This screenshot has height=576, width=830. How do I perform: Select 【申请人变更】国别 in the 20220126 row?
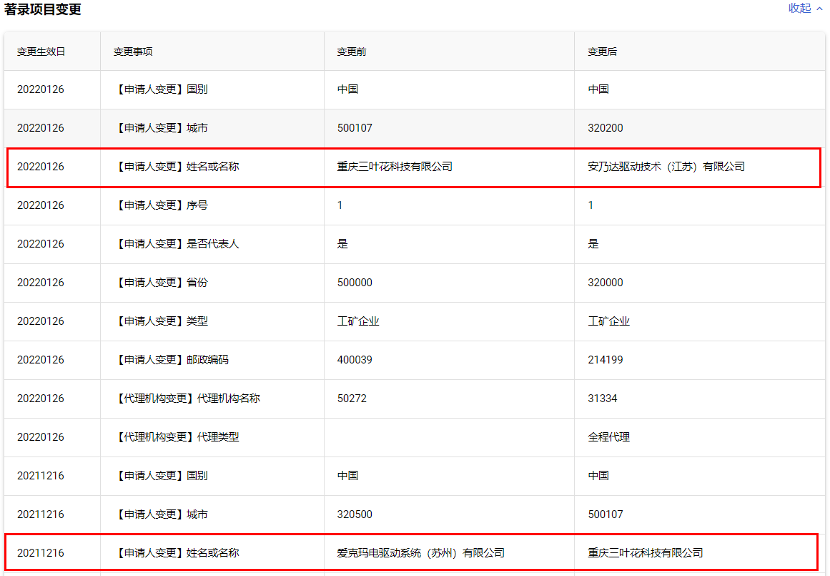(161, 89)
